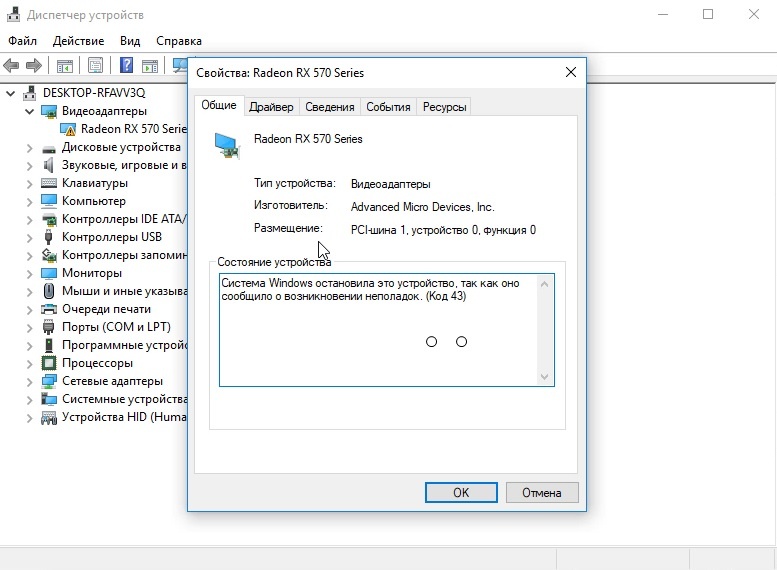Click the Device Manager title bar app icon
This screenshot has width=777, height=570.
tap(13, 14)
